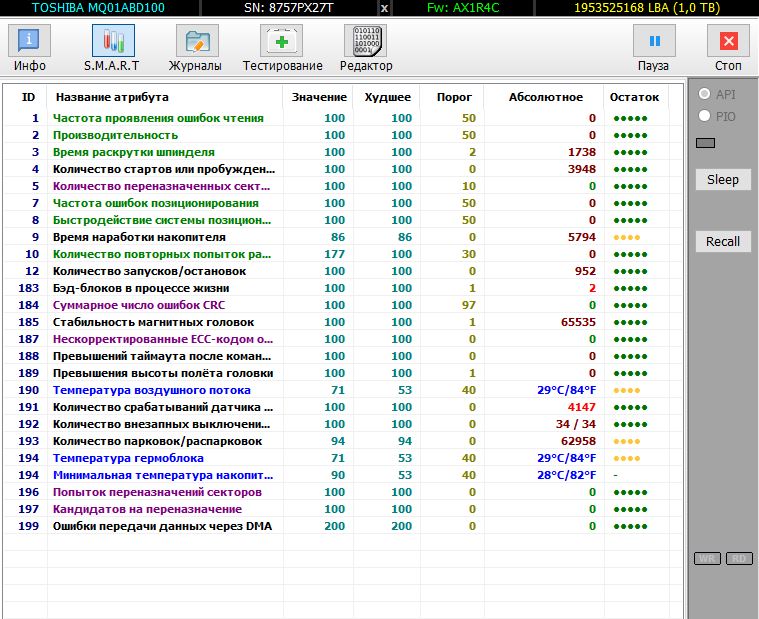The height and width of the screenshot is (619, 759).
Task: Click the ID column header
Action: (x=28, y=97)
